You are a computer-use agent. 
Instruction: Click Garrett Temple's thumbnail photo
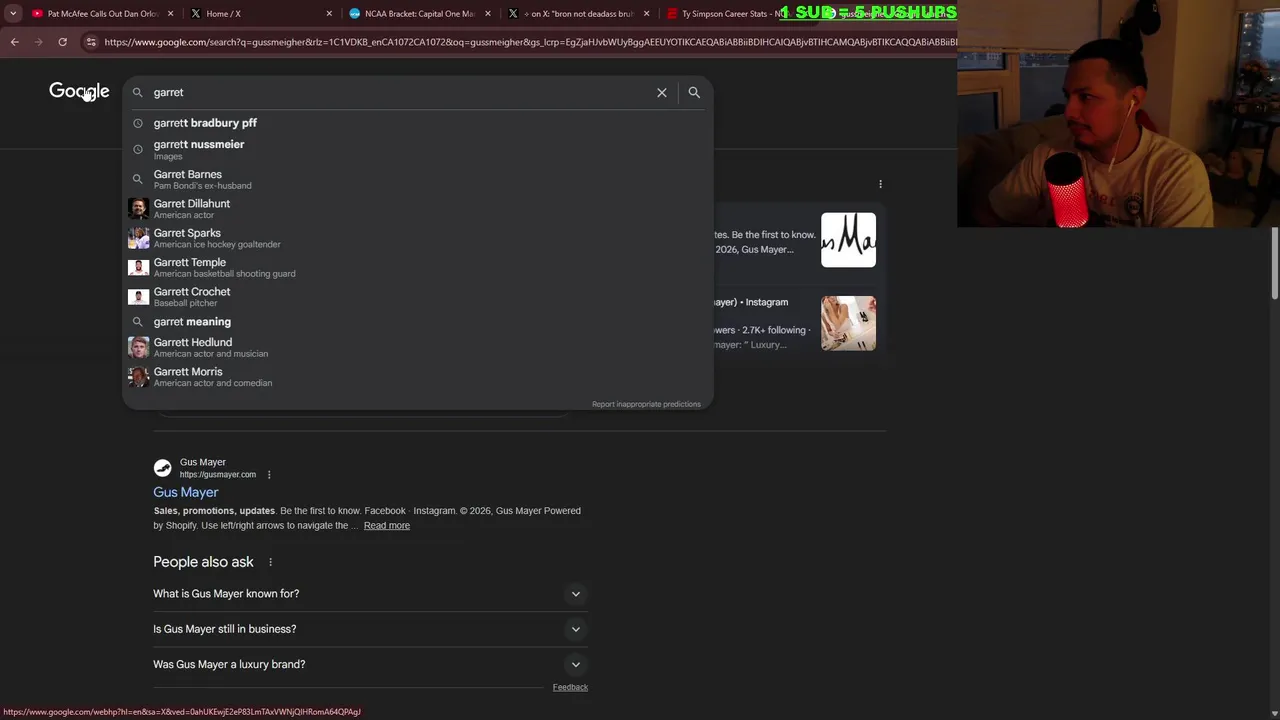click(138, 267)
